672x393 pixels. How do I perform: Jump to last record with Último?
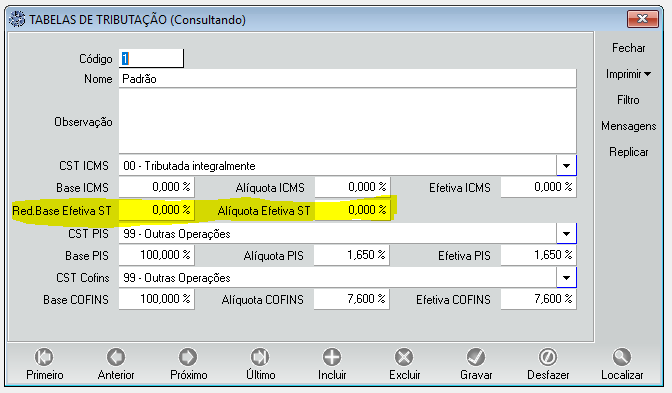(x=260, y=364)
